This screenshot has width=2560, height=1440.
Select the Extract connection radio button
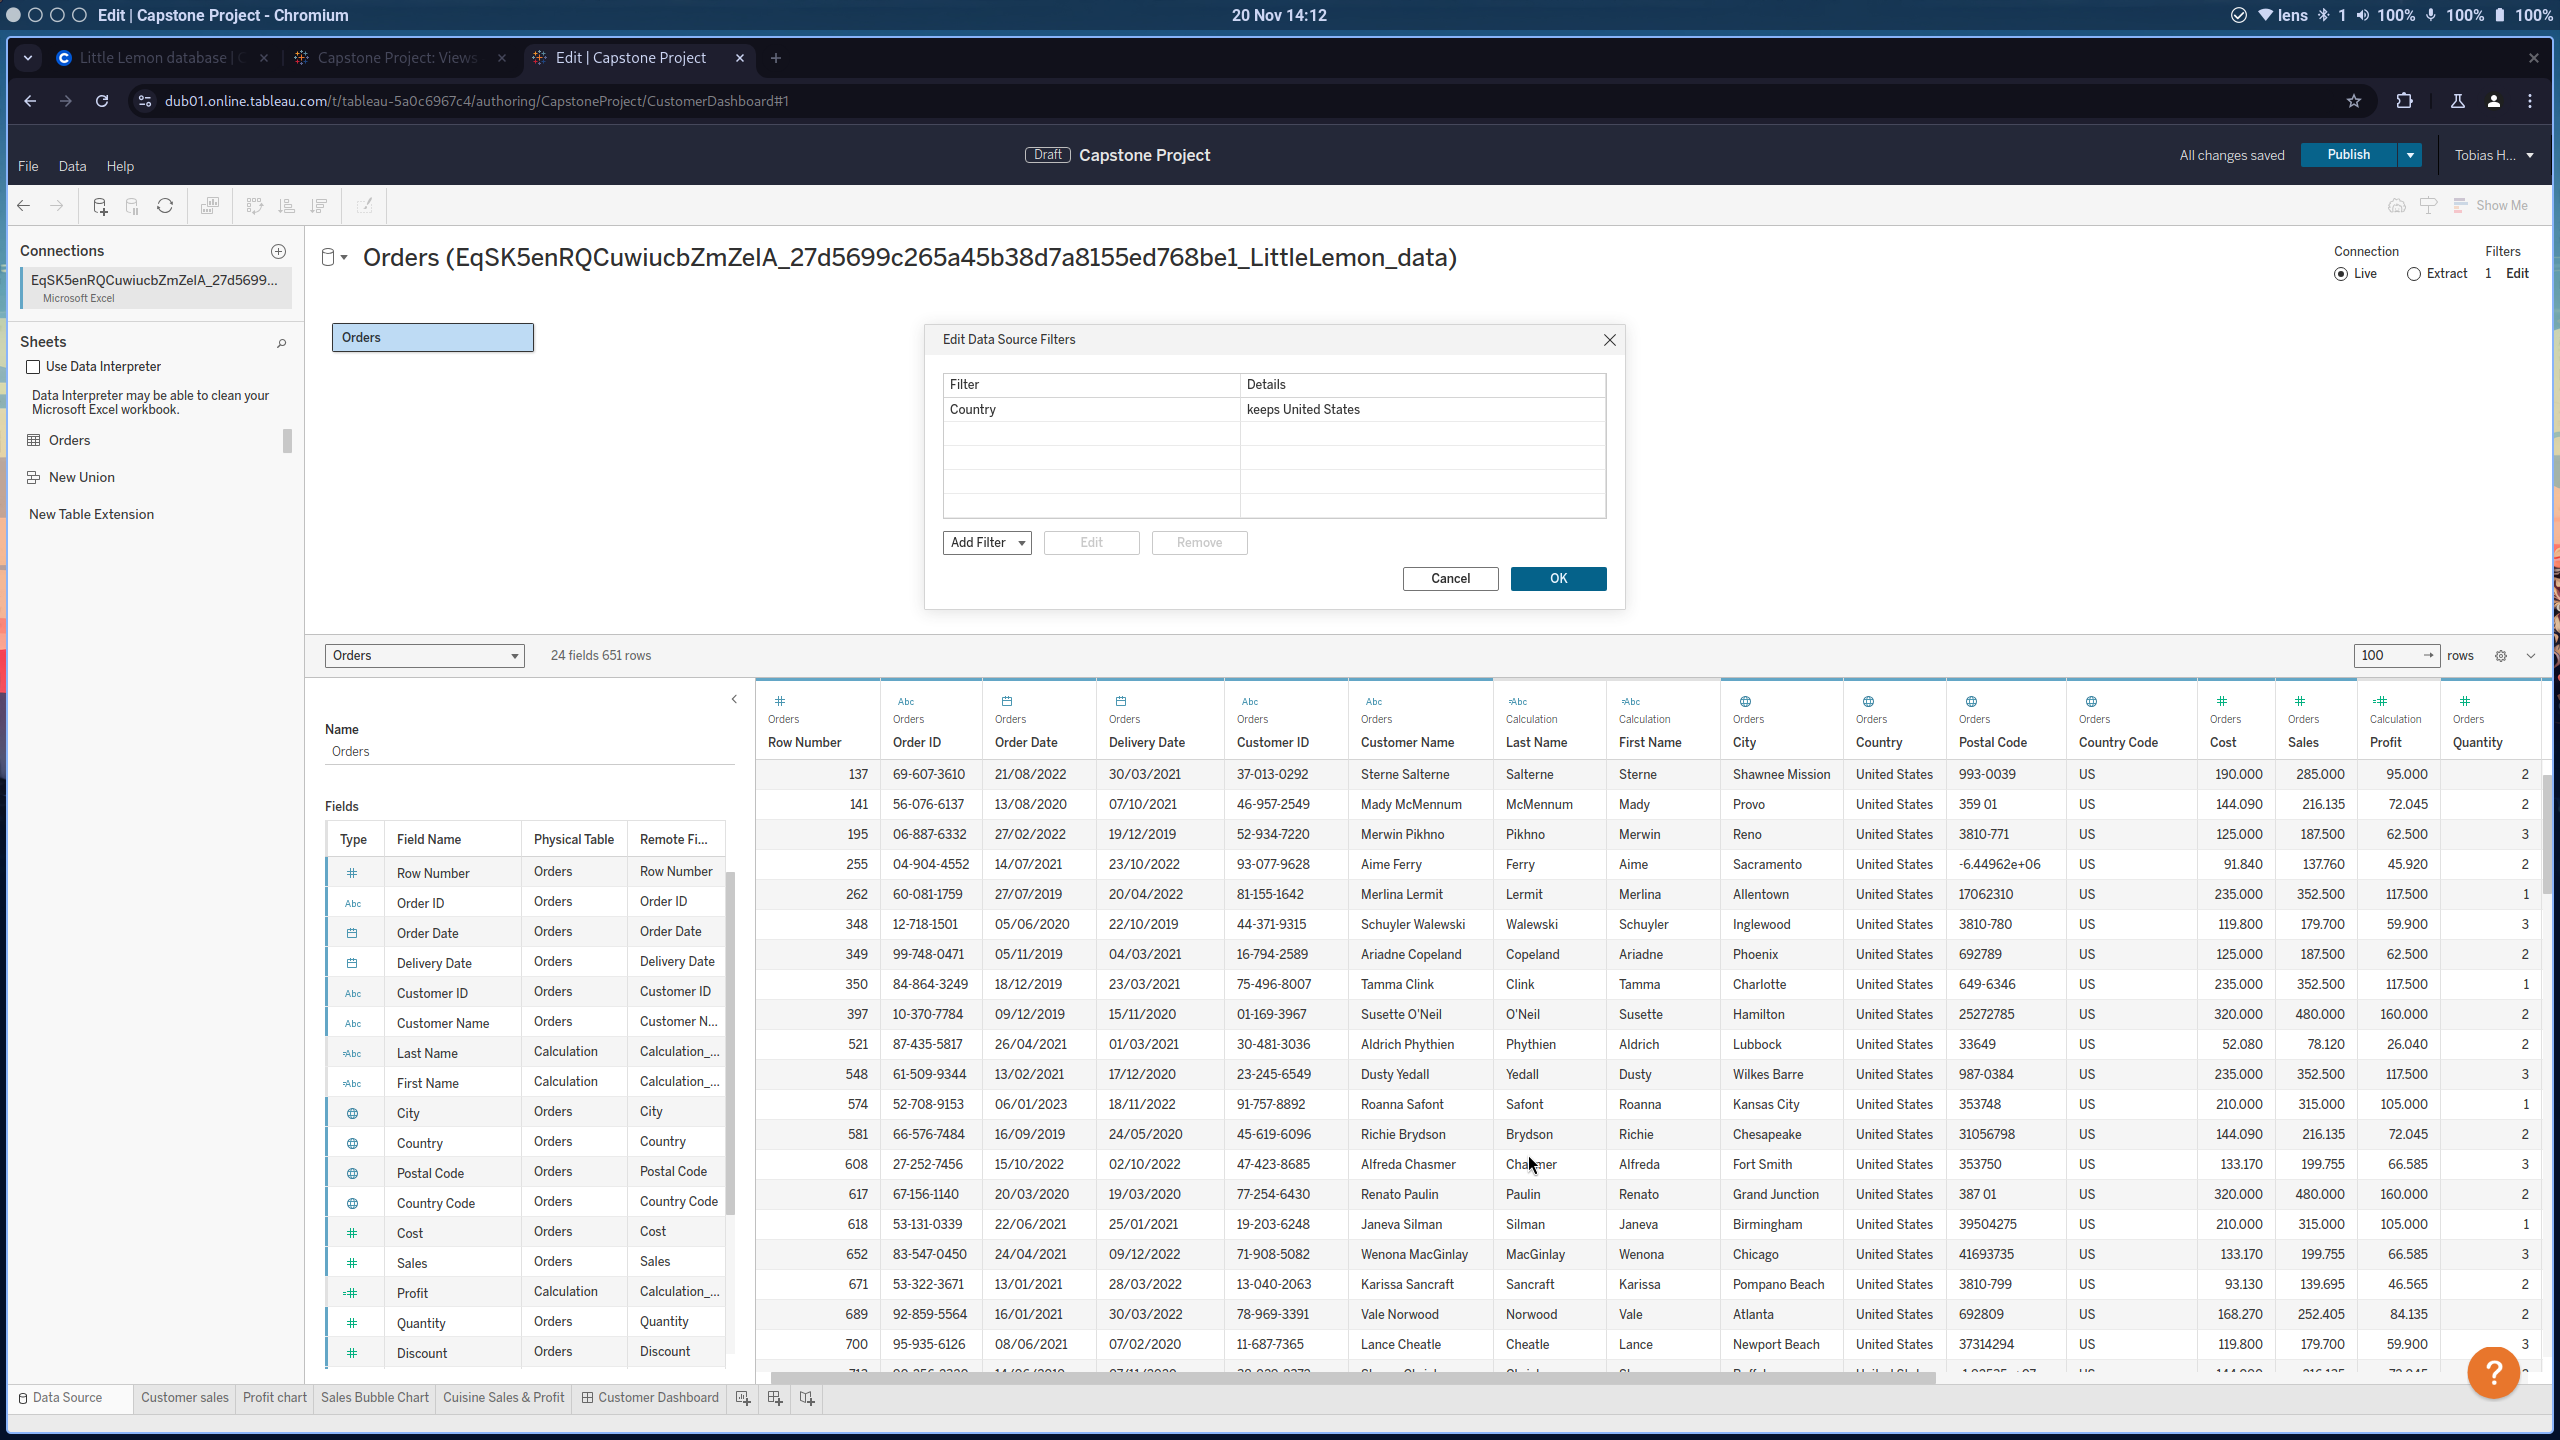[2414, 274]
